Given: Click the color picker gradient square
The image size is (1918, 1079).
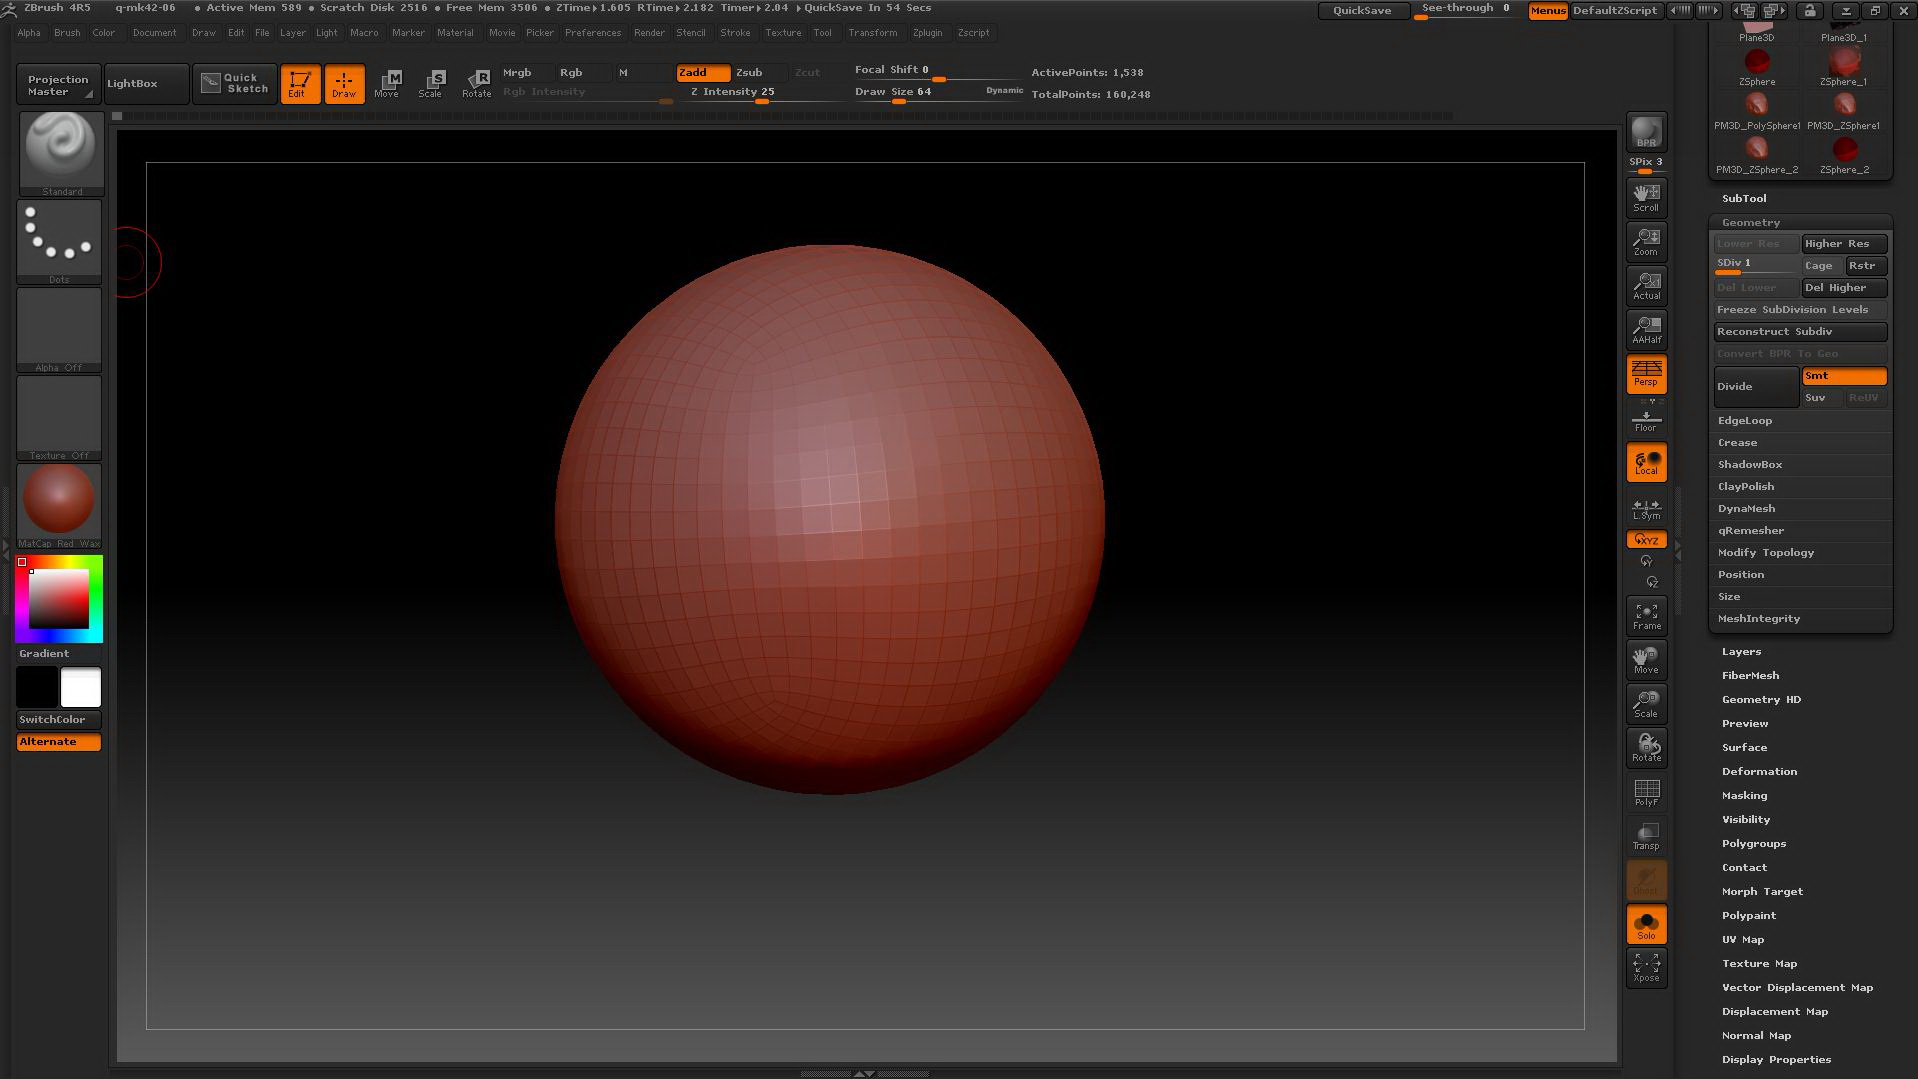Looking at the screenshot, I should click(59, 599).
